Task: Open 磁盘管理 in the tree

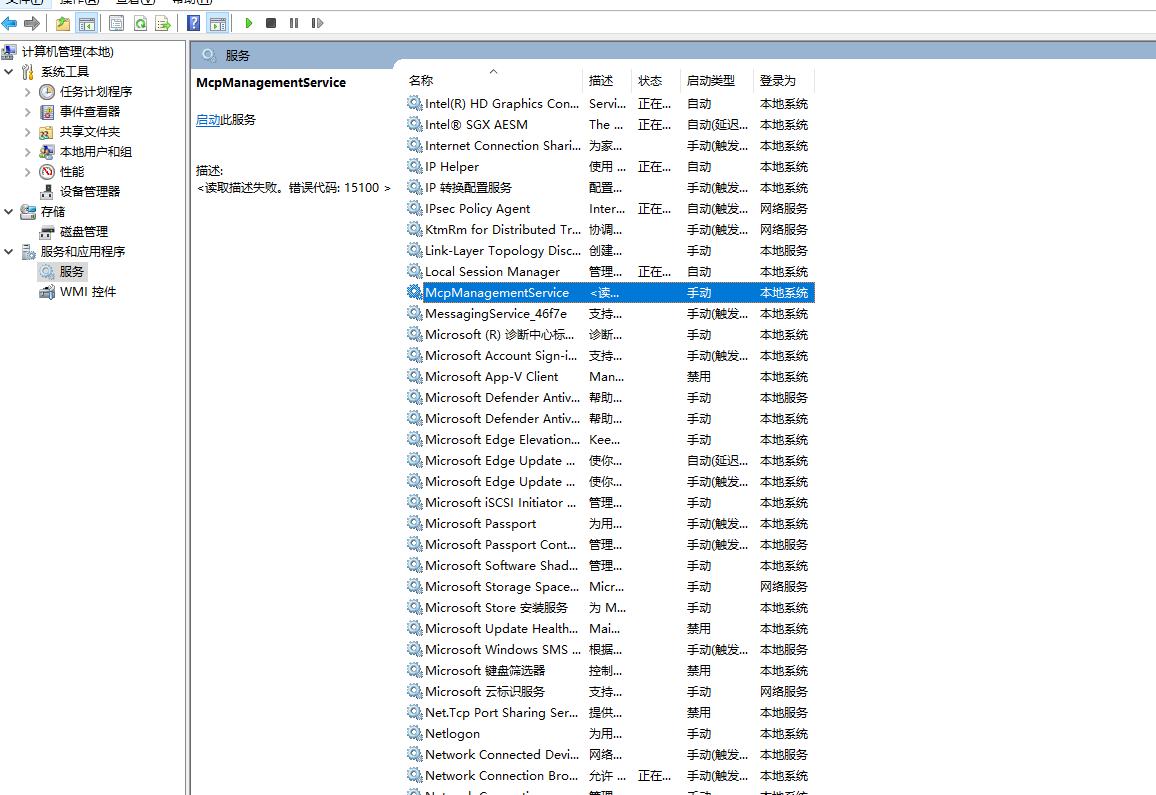Action: click(x=83, y=232)
